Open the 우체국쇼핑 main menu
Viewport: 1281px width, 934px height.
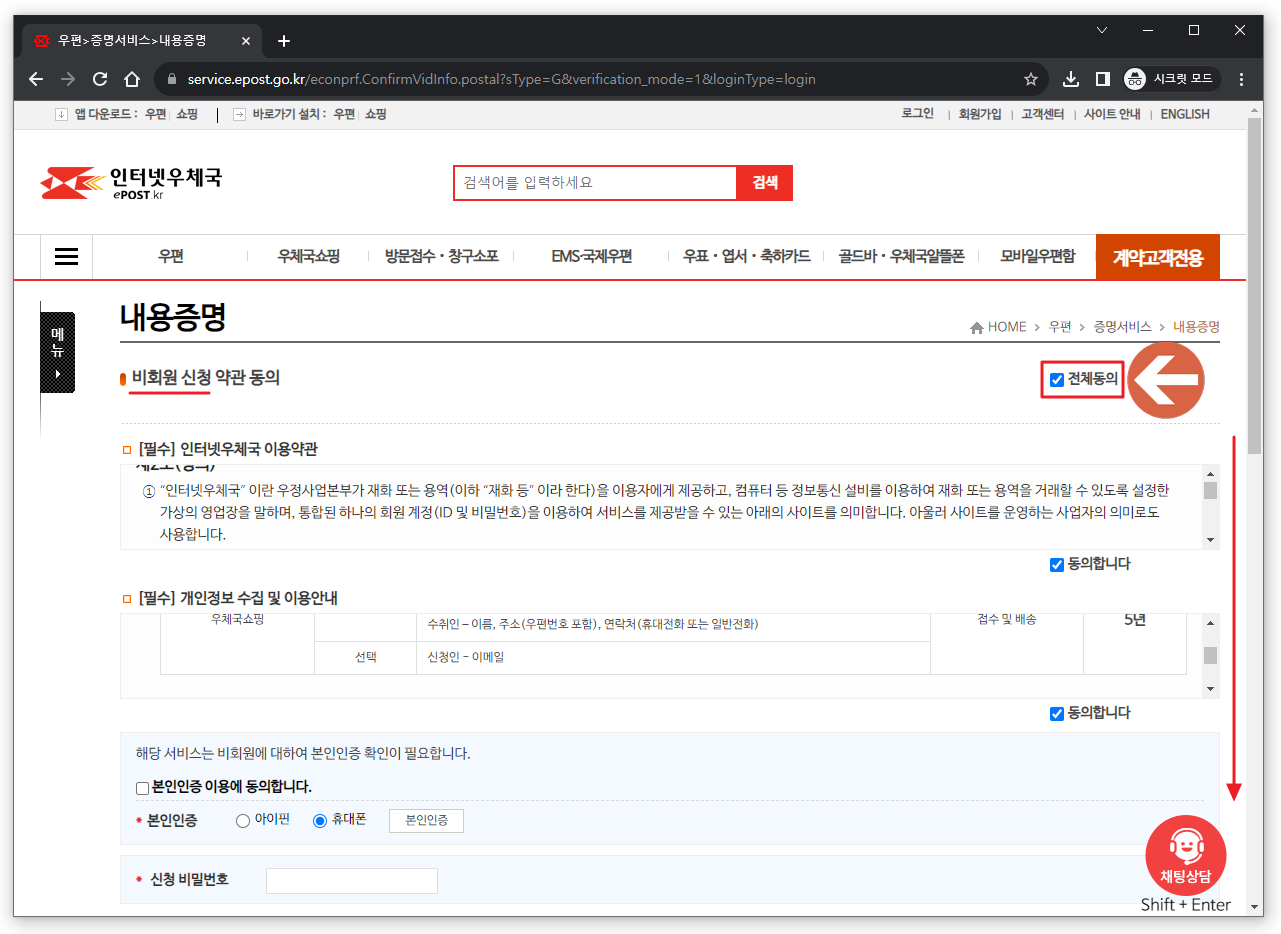[x=309, y=257]
